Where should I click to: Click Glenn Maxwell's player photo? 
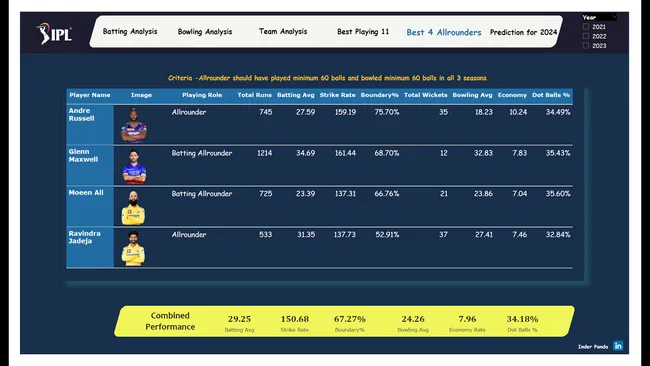tap(134, 166)
